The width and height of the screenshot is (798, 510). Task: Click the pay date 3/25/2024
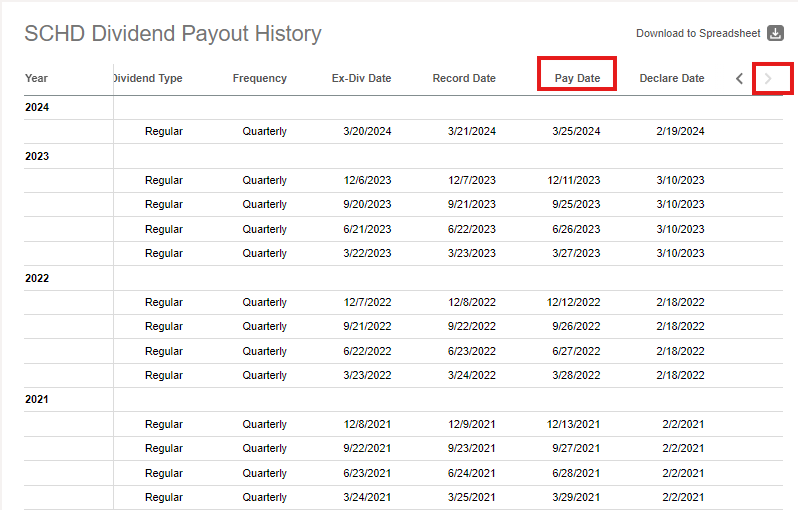tap(576, 131)
